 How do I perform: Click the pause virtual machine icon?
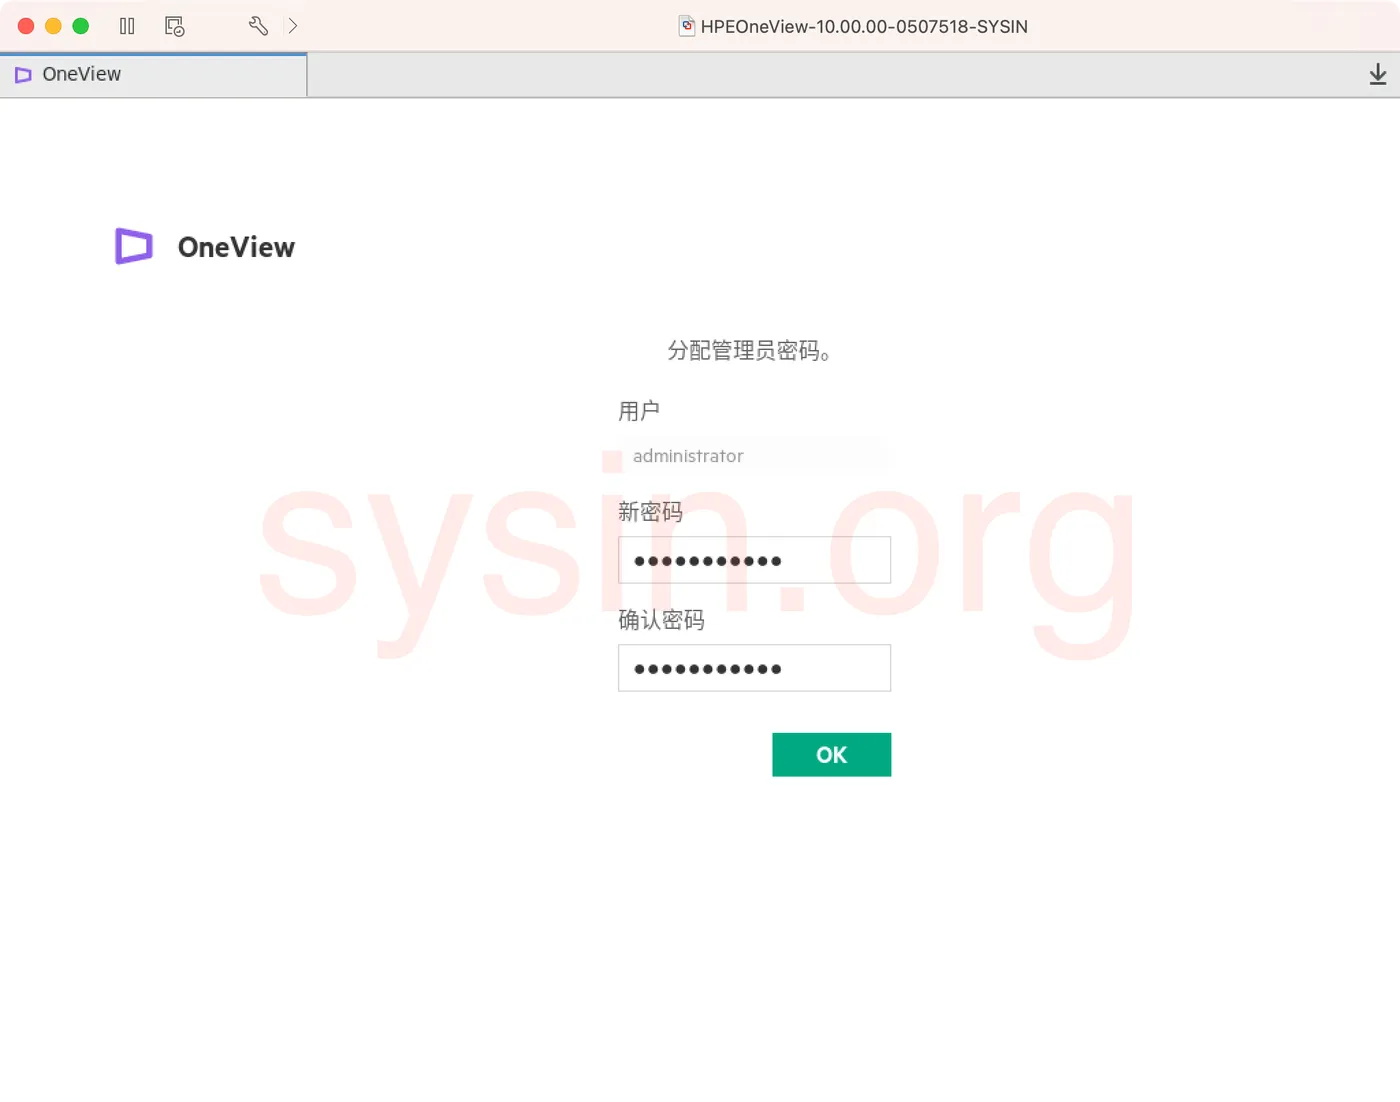(127, 26)
